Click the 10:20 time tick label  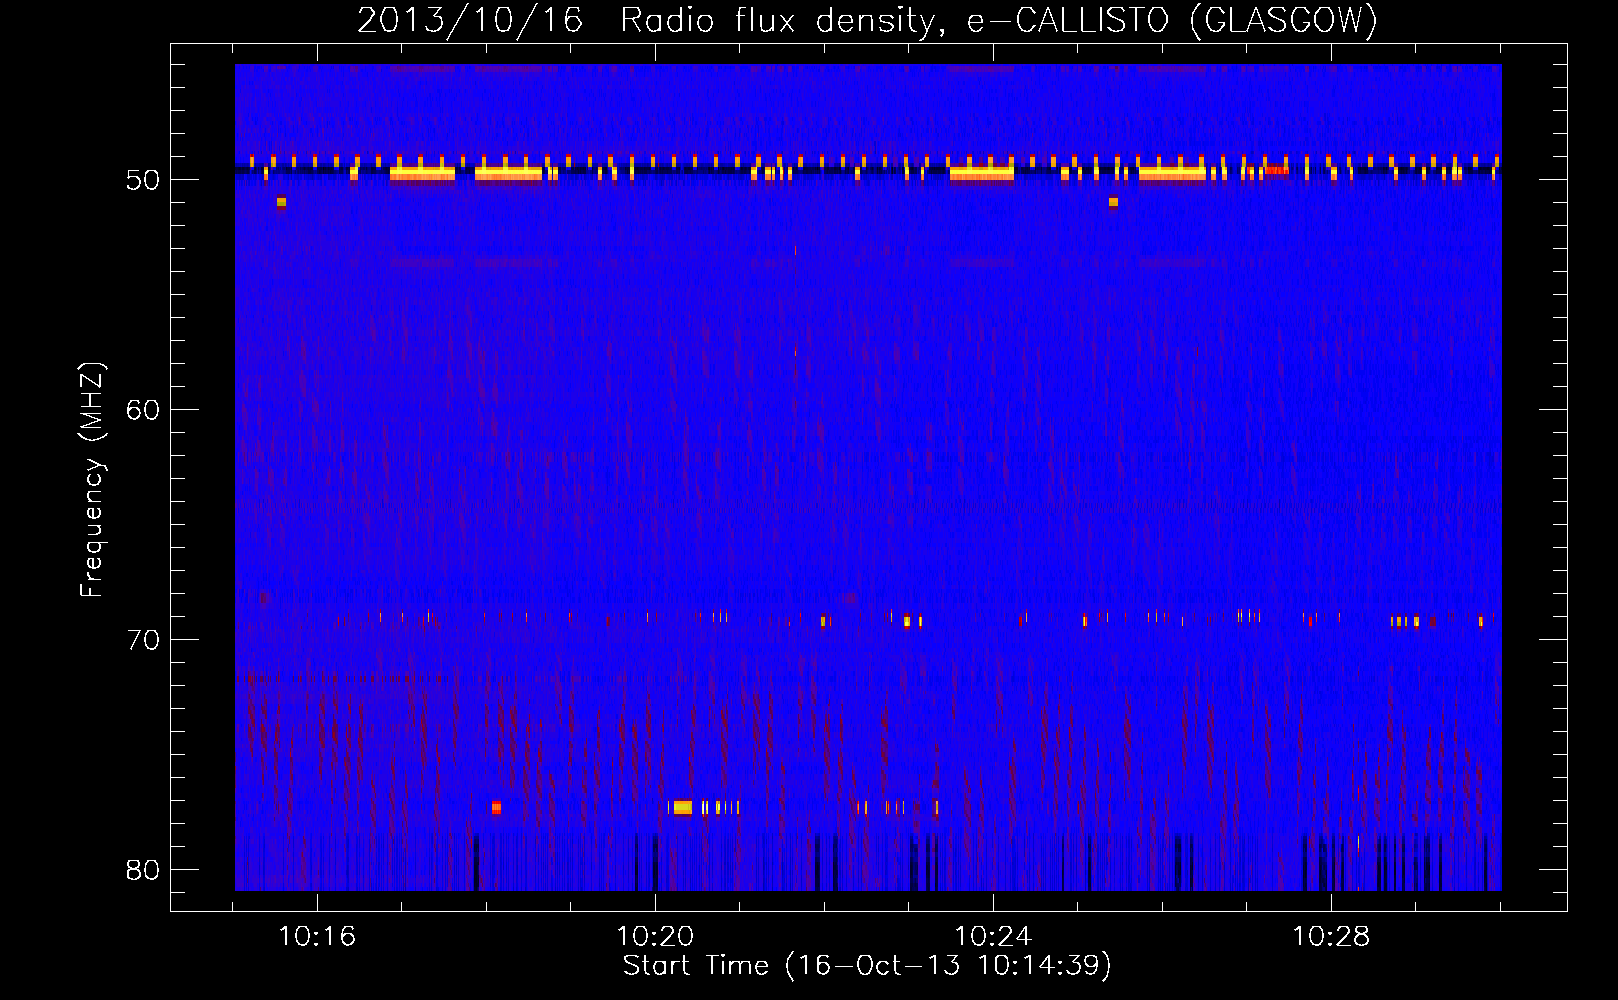tap(655, 937)
